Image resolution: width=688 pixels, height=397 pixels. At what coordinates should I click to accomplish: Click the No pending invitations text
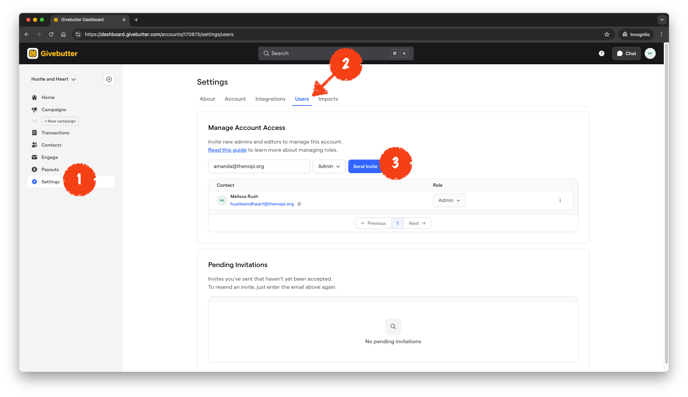click(393, 341)
